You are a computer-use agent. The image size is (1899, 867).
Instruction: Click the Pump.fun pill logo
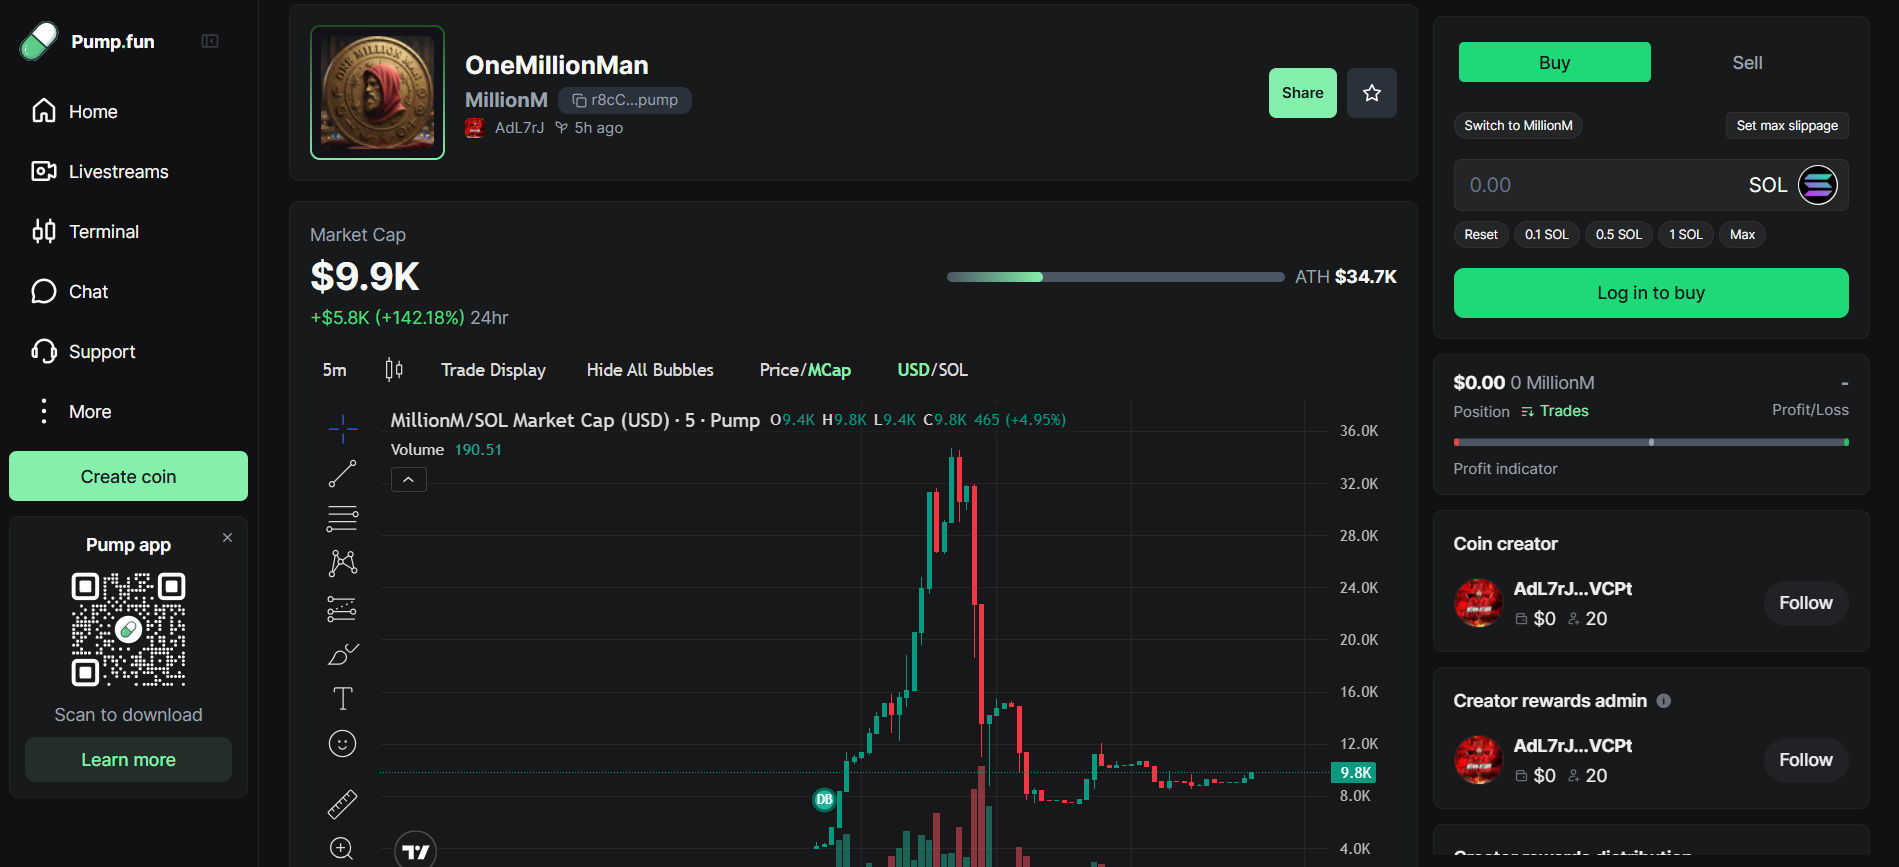point(39,41)
